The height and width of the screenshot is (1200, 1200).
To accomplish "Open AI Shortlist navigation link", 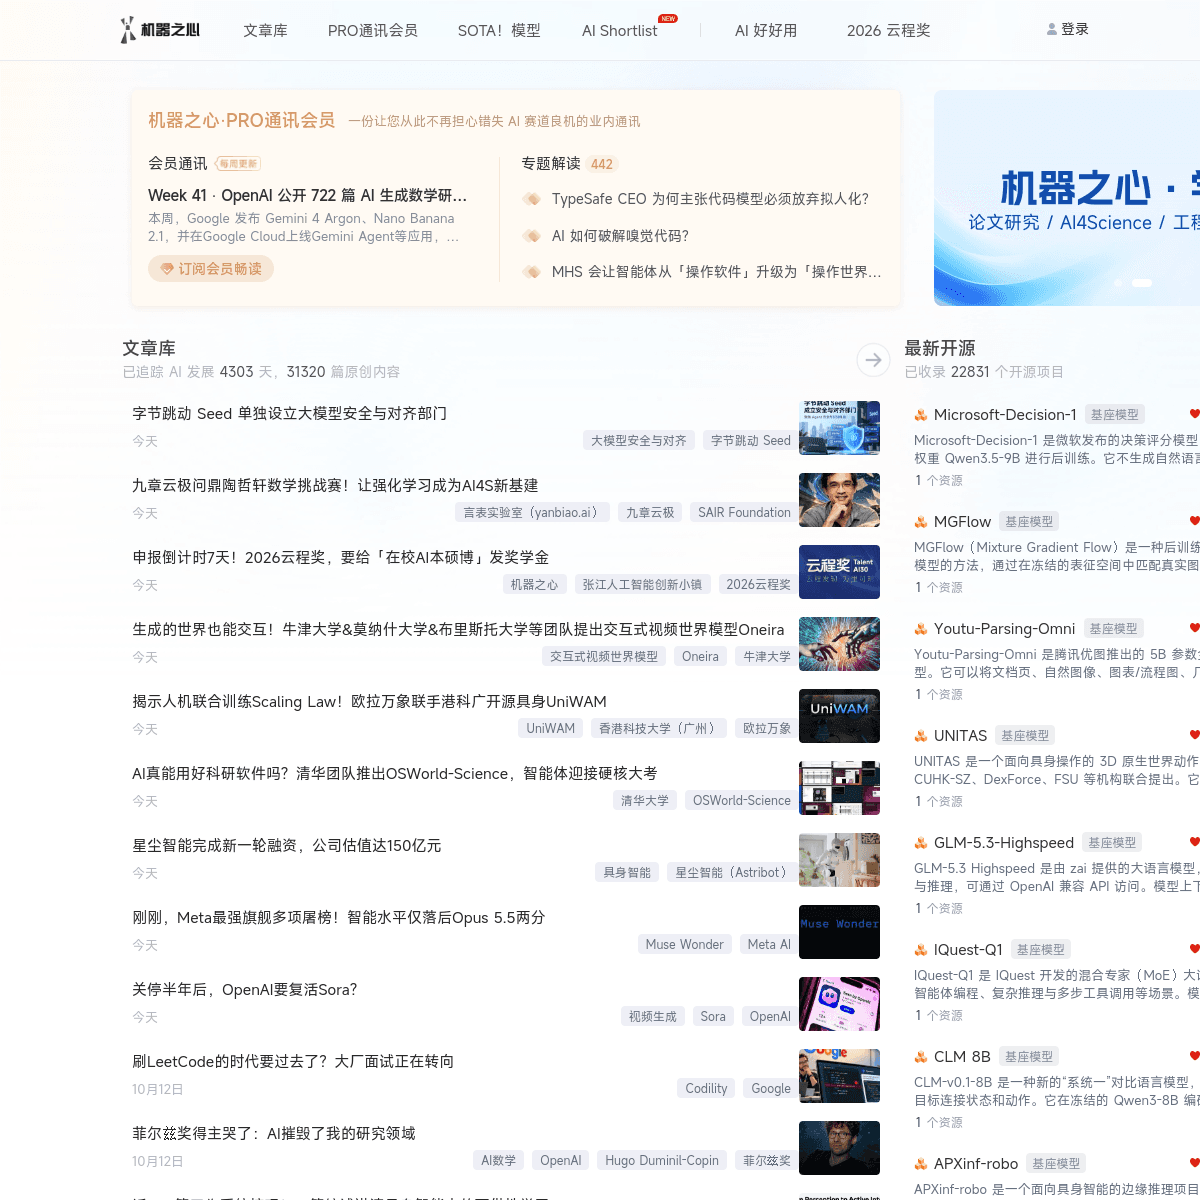I will (x=620, y=31).
